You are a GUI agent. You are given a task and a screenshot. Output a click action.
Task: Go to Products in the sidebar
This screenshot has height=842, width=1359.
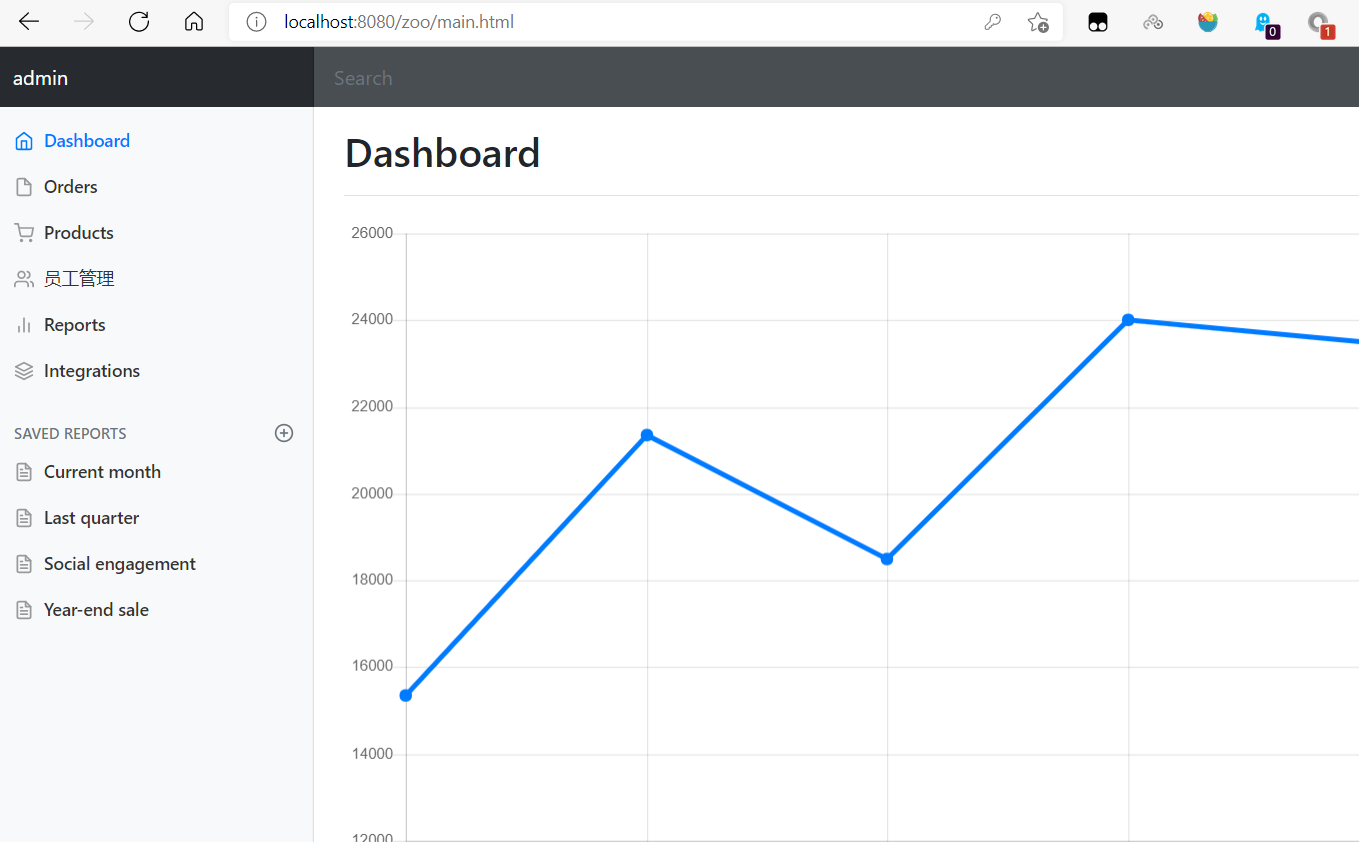coord(78,233)
